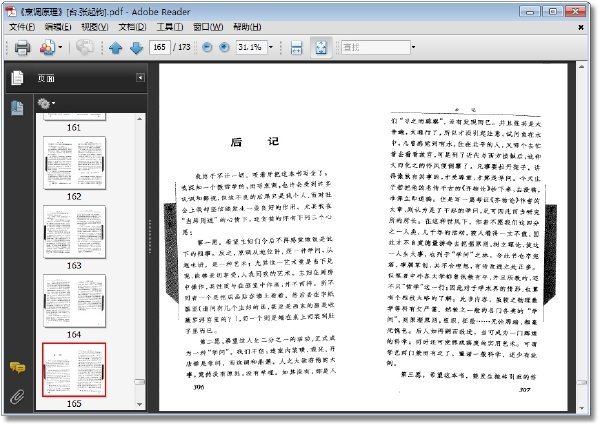
Task: Go to next page with down arrow
Action: point(136,48)
